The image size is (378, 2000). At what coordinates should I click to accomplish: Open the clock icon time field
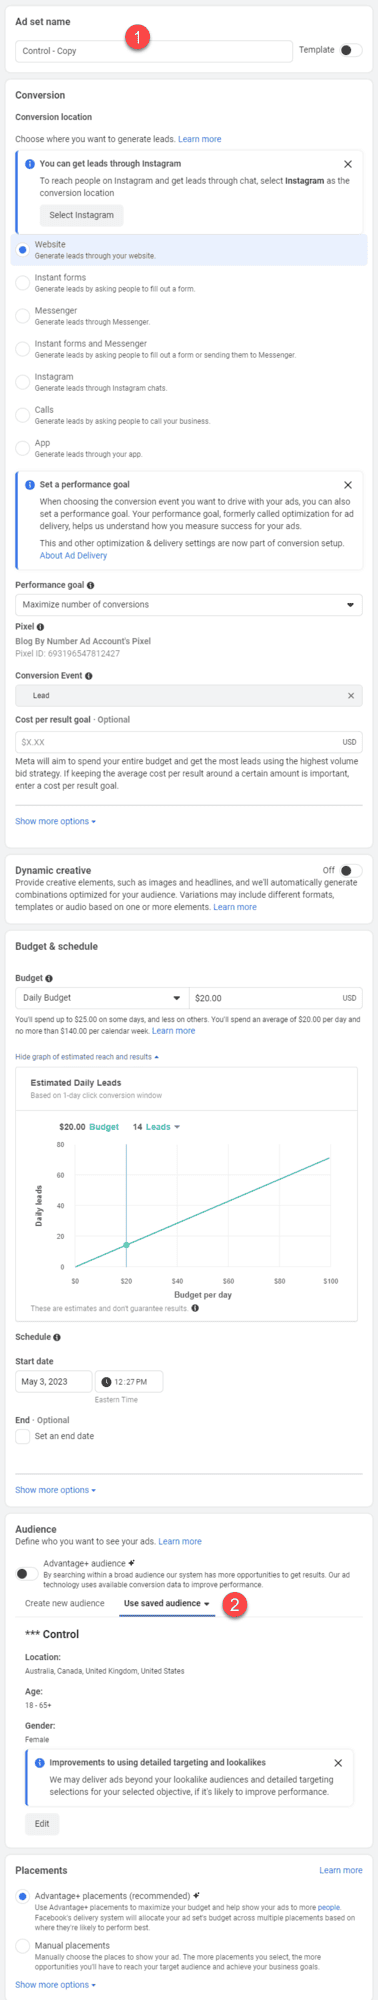click(129, 1382)
